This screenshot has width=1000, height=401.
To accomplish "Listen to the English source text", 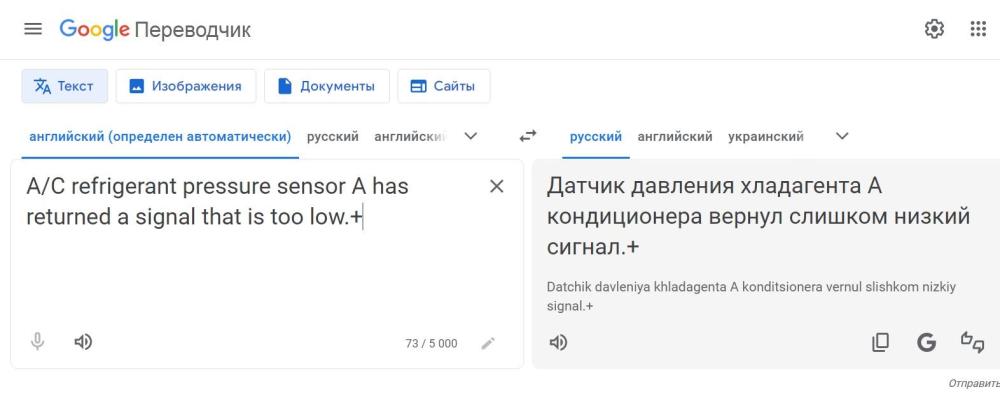I will [x=83, y=342].
